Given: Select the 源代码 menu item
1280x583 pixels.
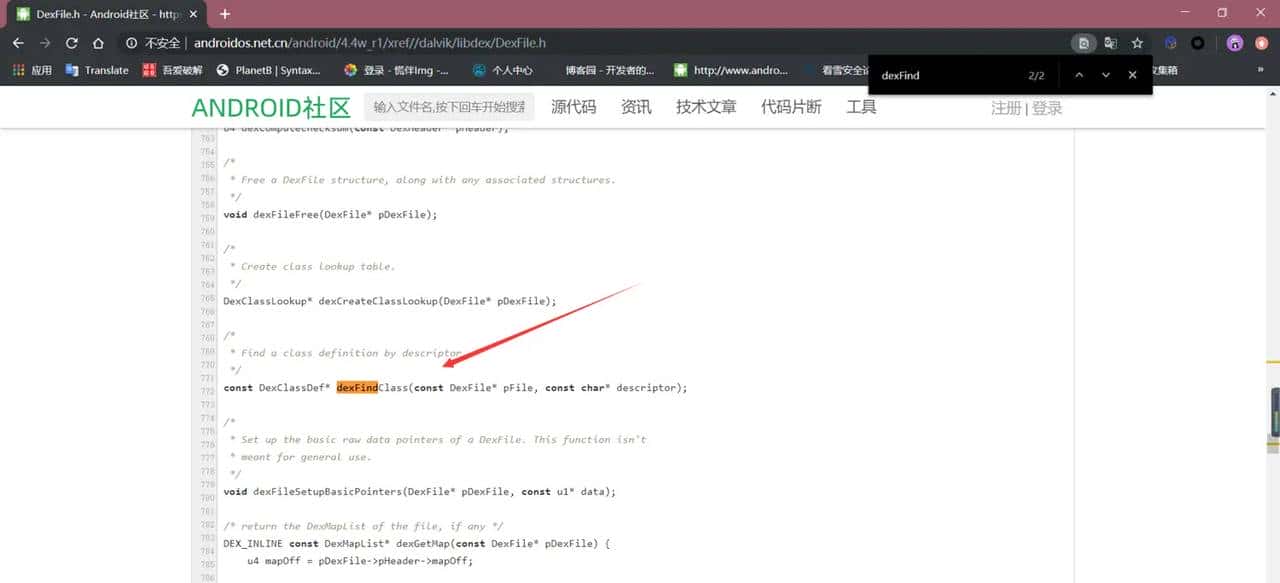Looking at the screenshot, I should tap(572, 106).
